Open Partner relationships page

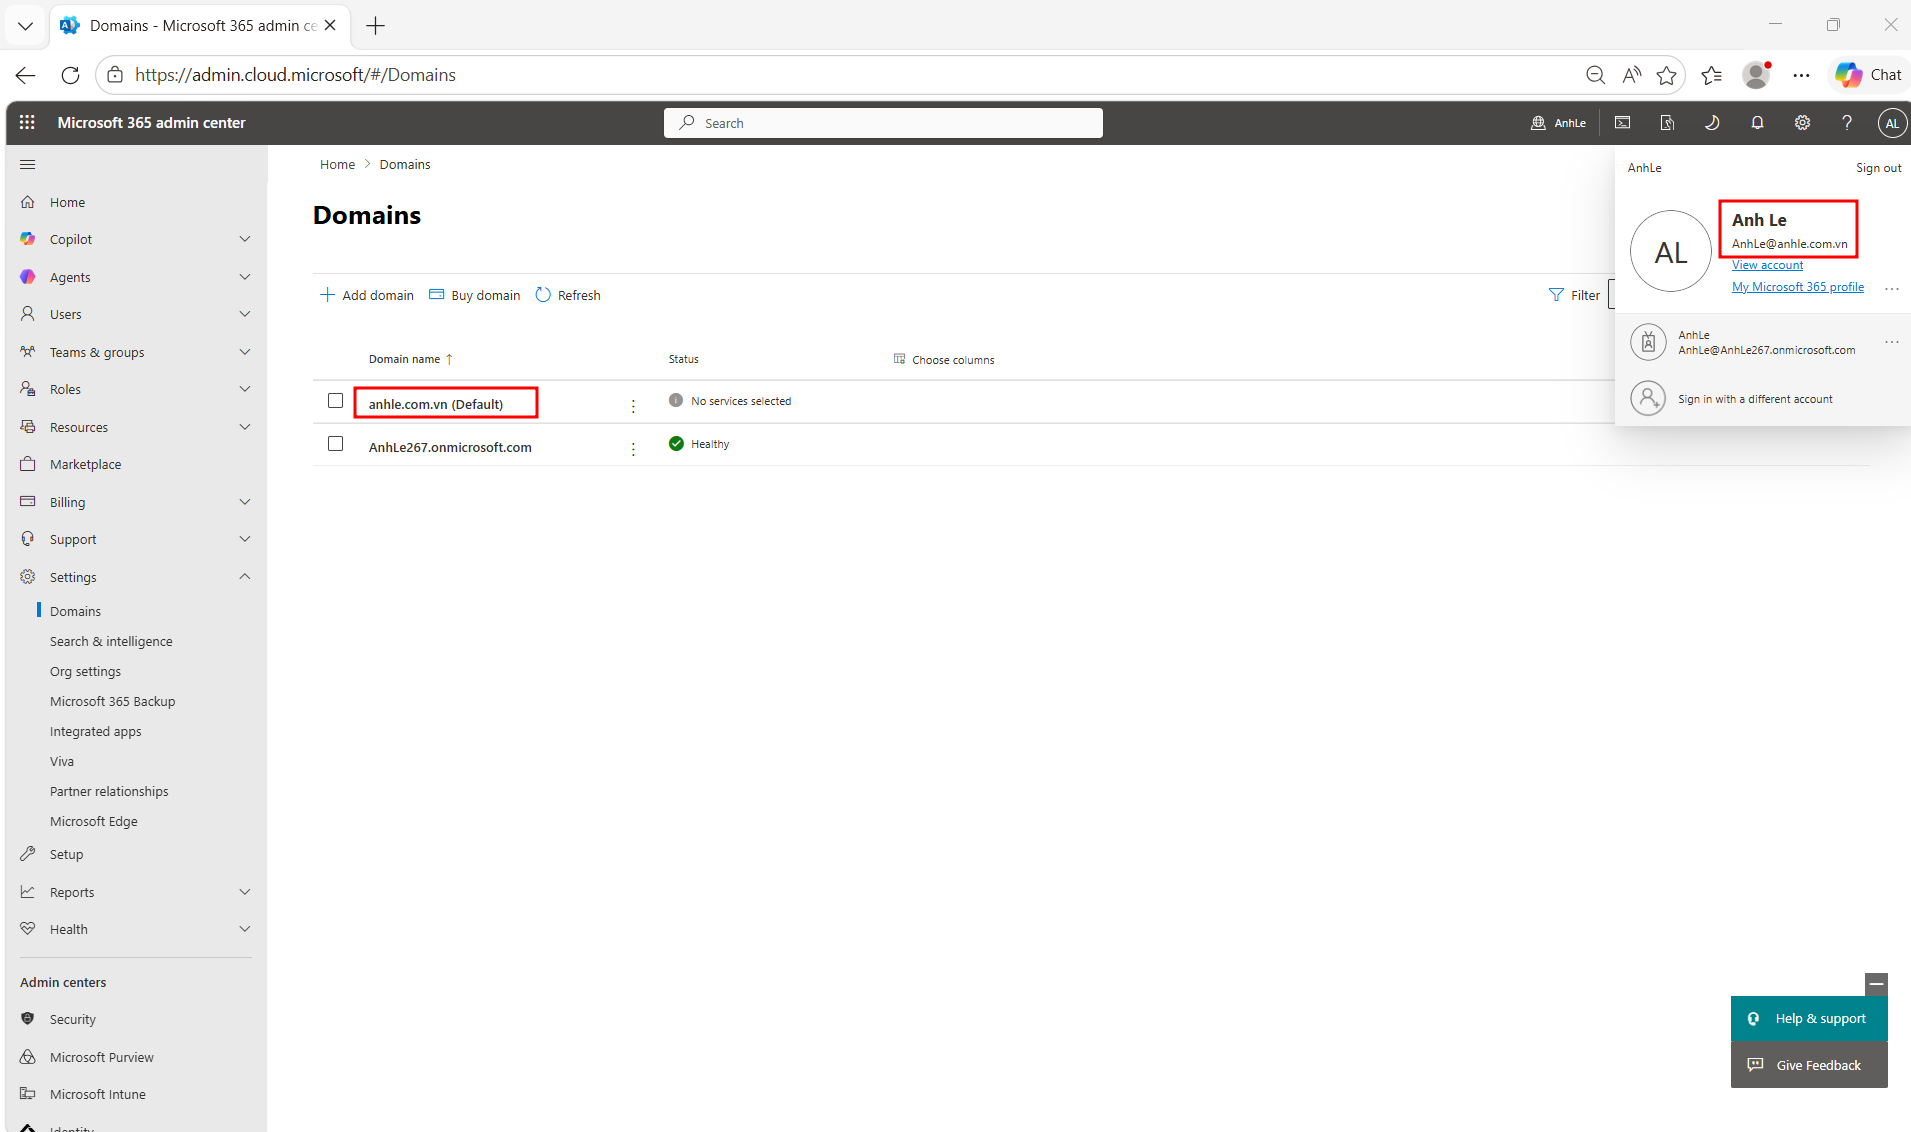click(x=109, y=791)
